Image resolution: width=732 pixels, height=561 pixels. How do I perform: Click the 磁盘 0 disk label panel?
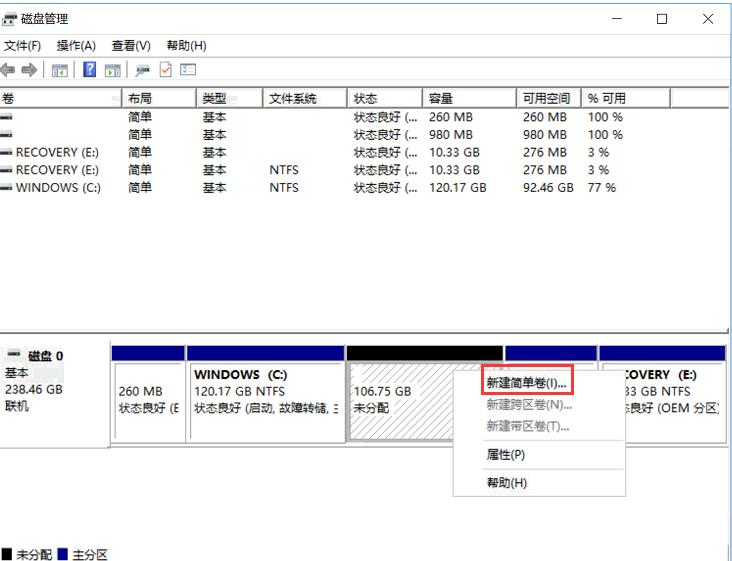tap(55, 393)
